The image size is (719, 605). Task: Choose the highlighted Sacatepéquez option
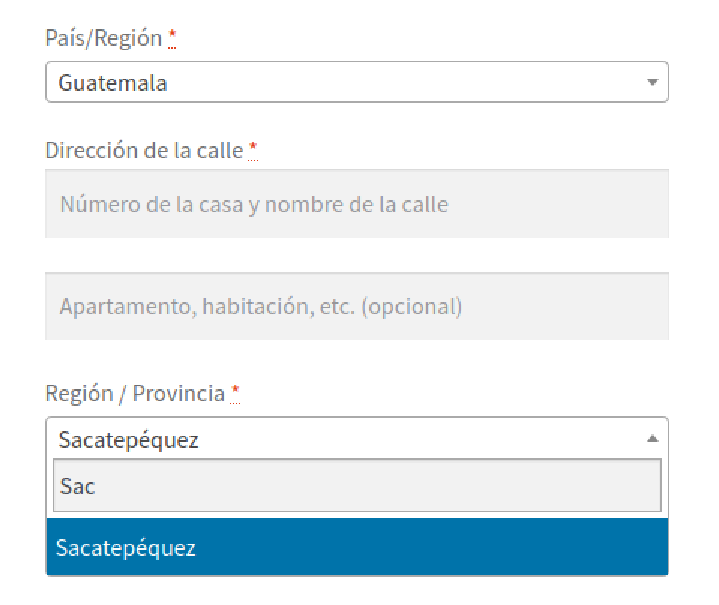click(x=357, y=547)
